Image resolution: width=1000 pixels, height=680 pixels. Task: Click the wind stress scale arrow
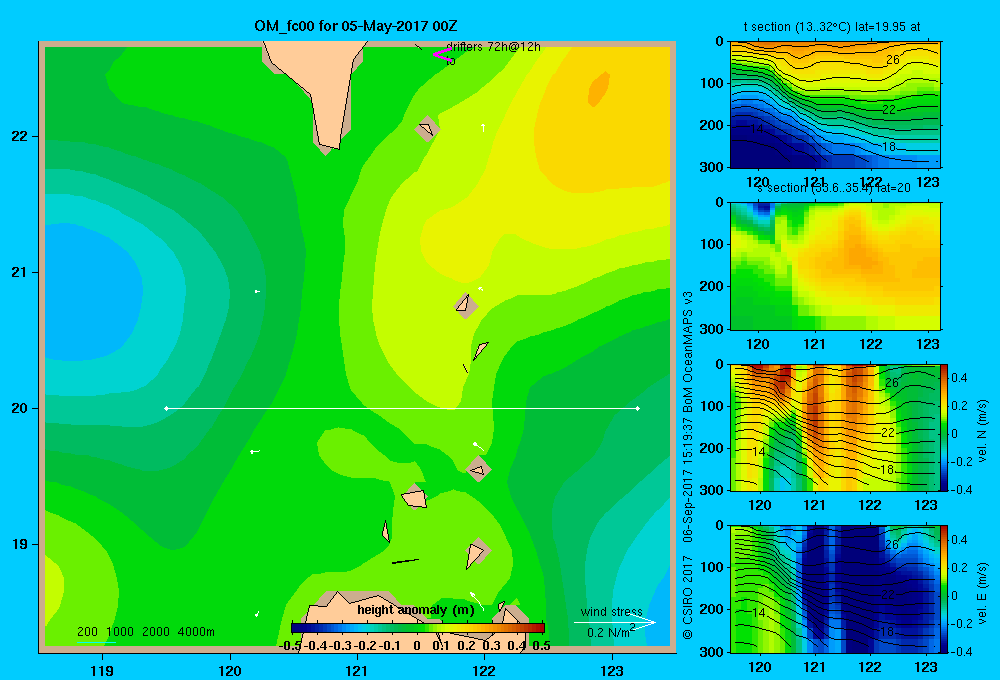[614, 623]
